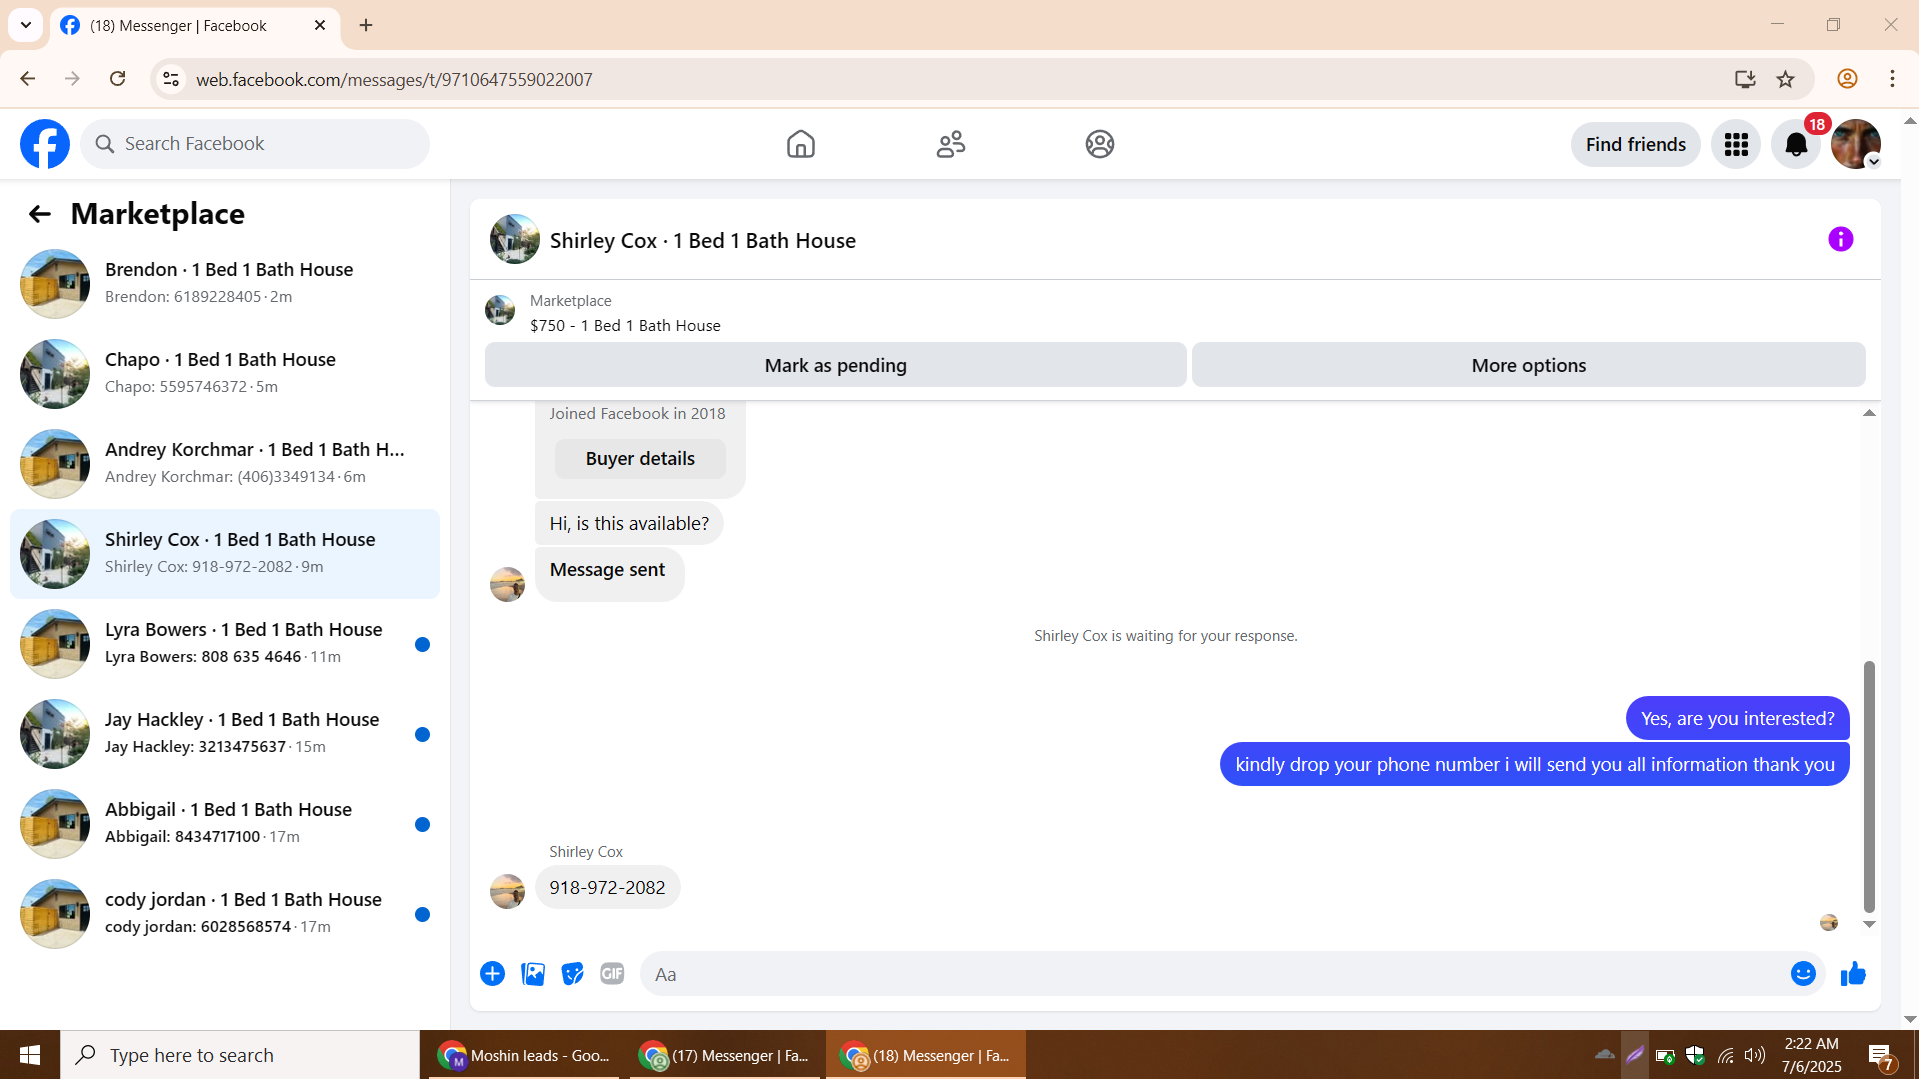Install app icon in address bar
The image size is (1919, 1079).
tap(1745, 79)
